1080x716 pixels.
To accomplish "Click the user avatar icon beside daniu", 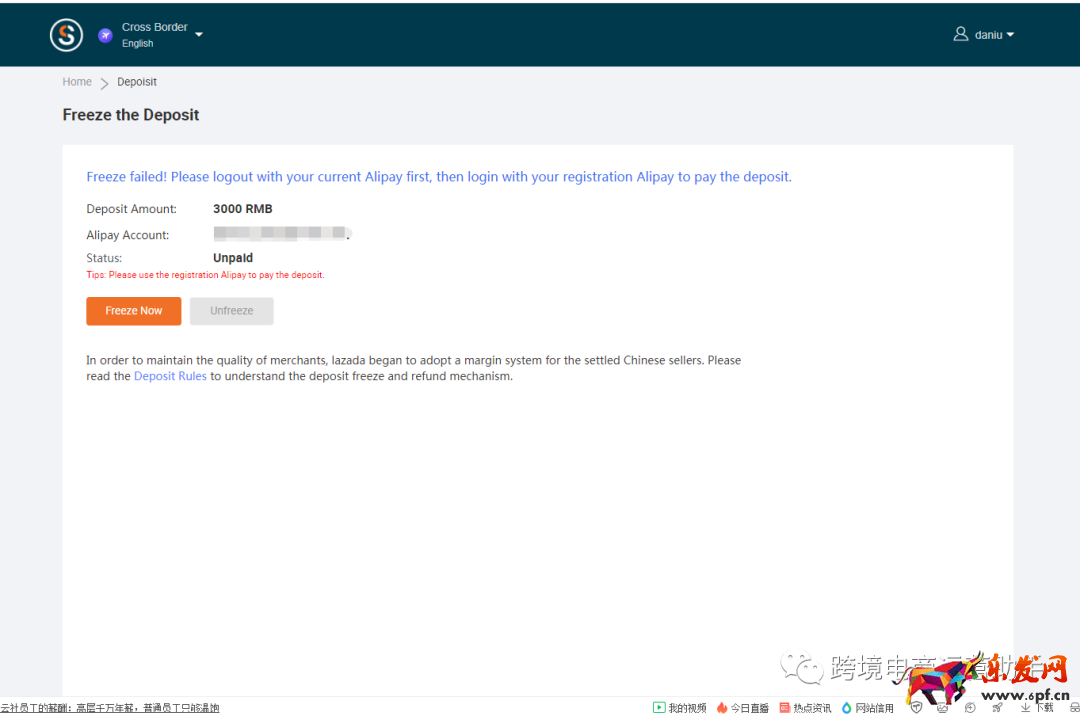I will click(x=960, y=33).
